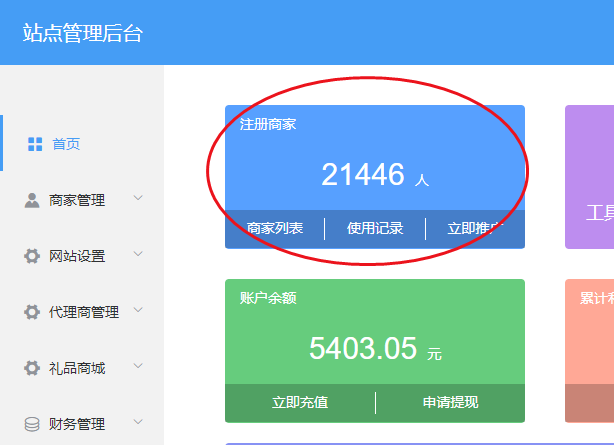Expand the 代理商管理 chevron arrow

click(138, 311)
